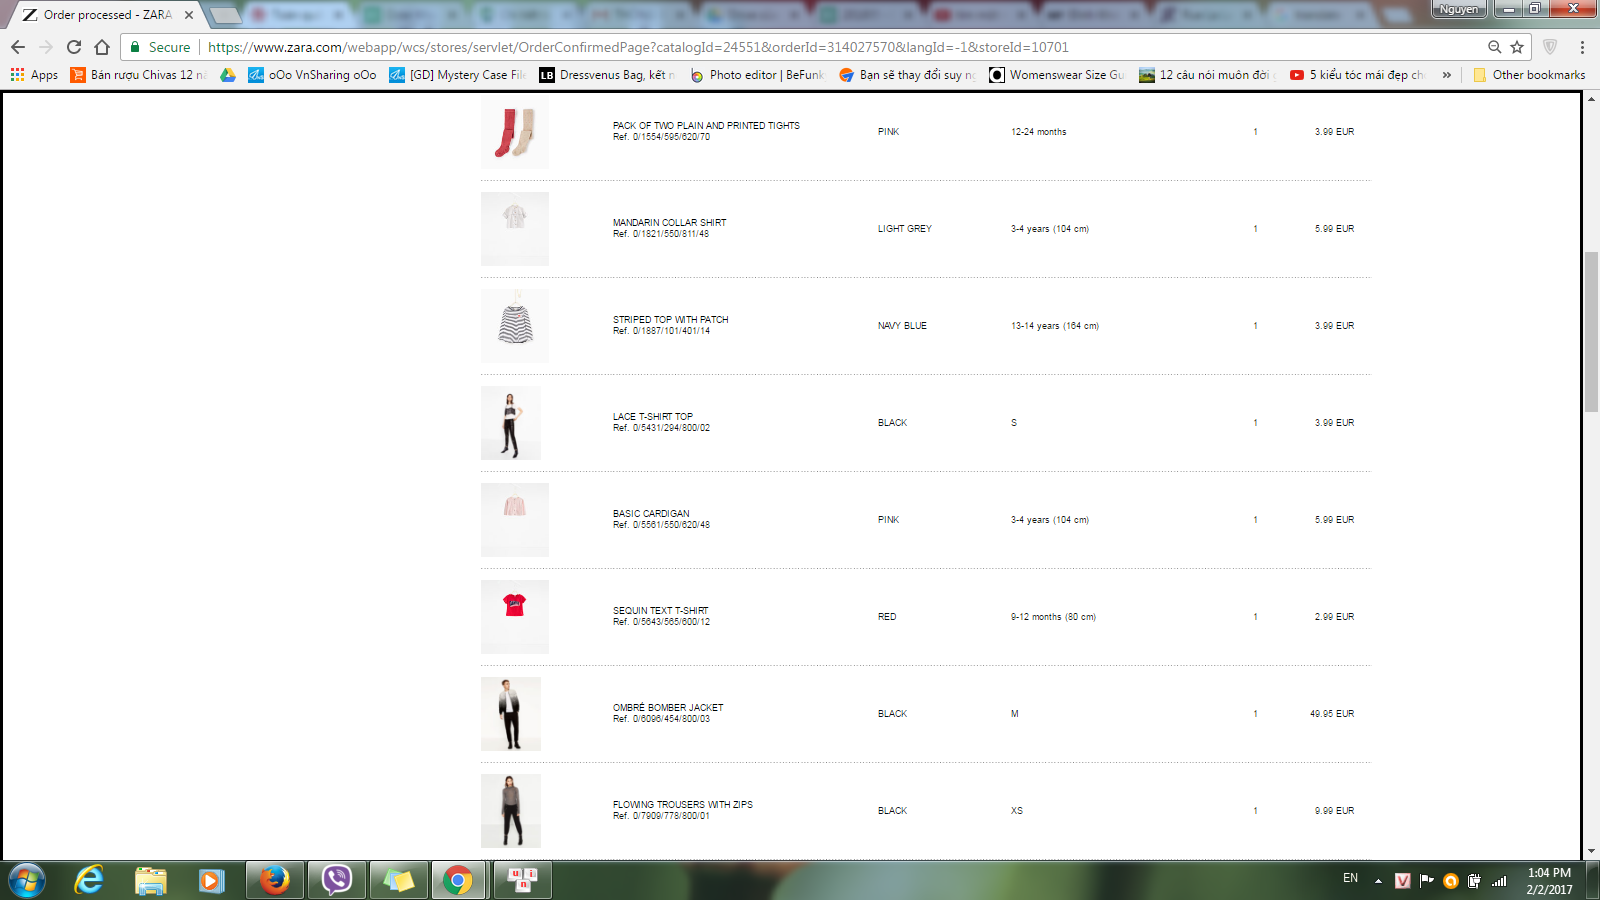
Task: Open the Chrome three-dot menu
Action: tap(1582, 47)
